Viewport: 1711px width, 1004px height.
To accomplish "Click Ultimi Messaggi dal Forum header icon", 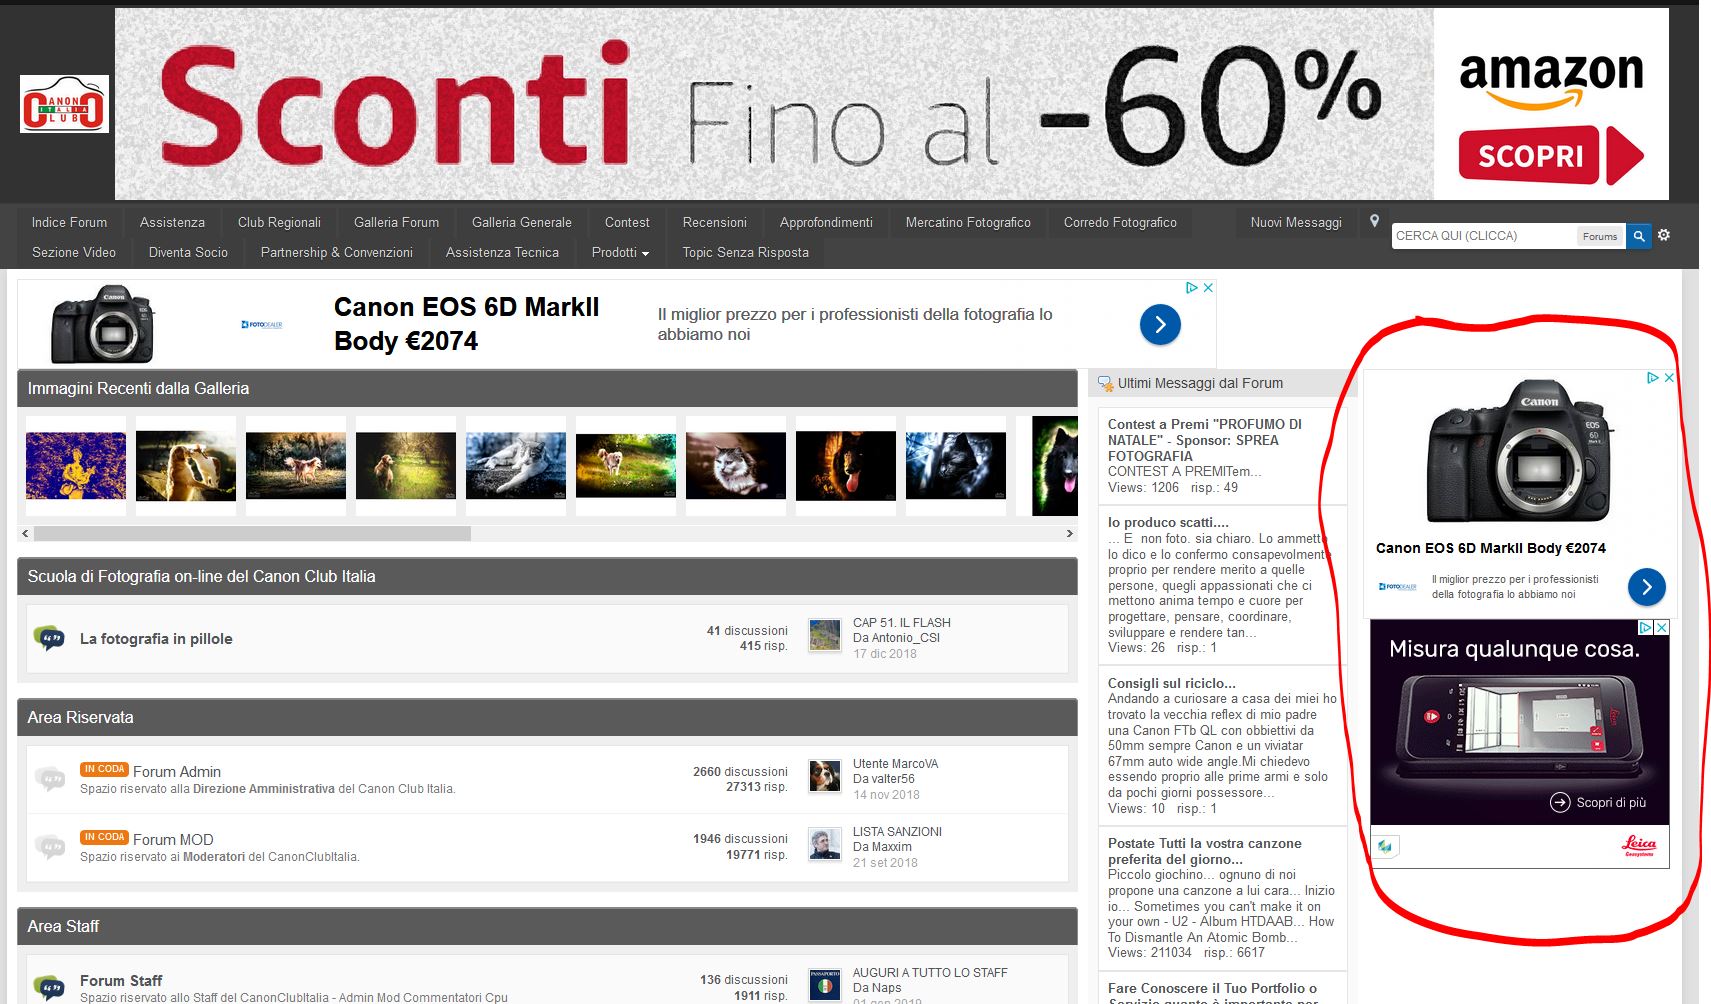I will pos(1105,383).
